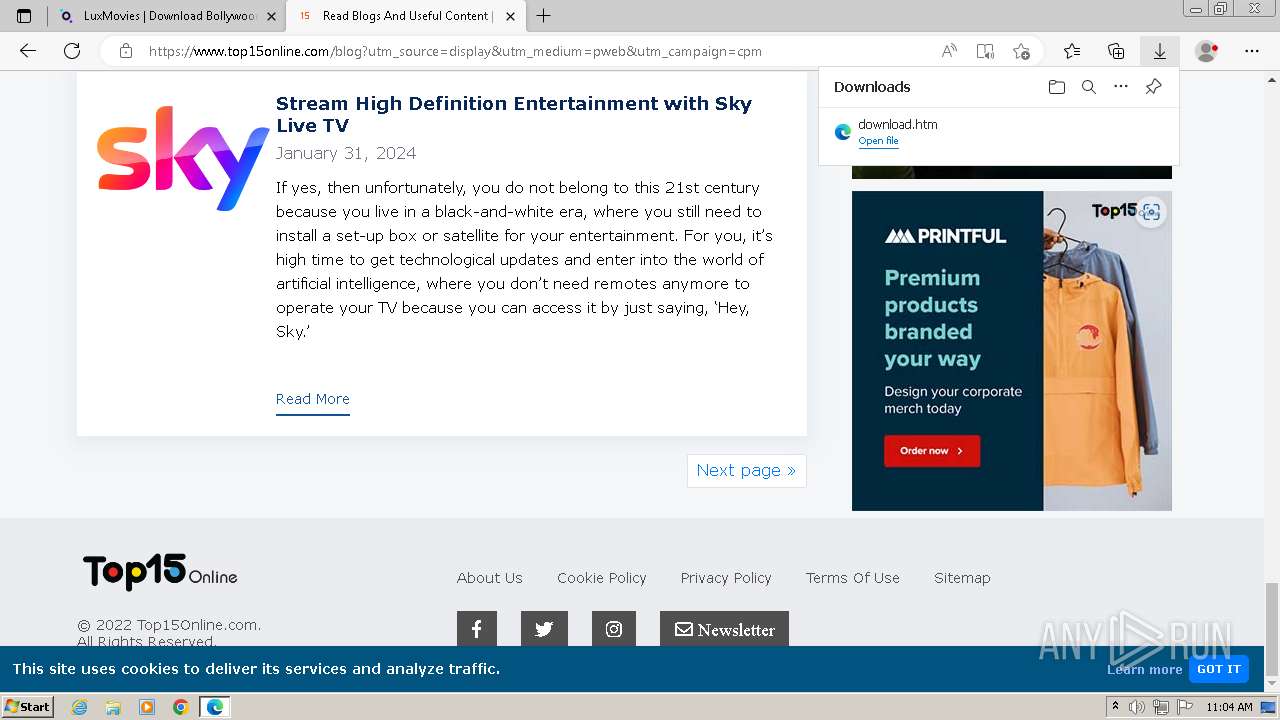1280x720 pixels.
Task: Click the Top15 Online footer logo
Action: coord(160,572)
